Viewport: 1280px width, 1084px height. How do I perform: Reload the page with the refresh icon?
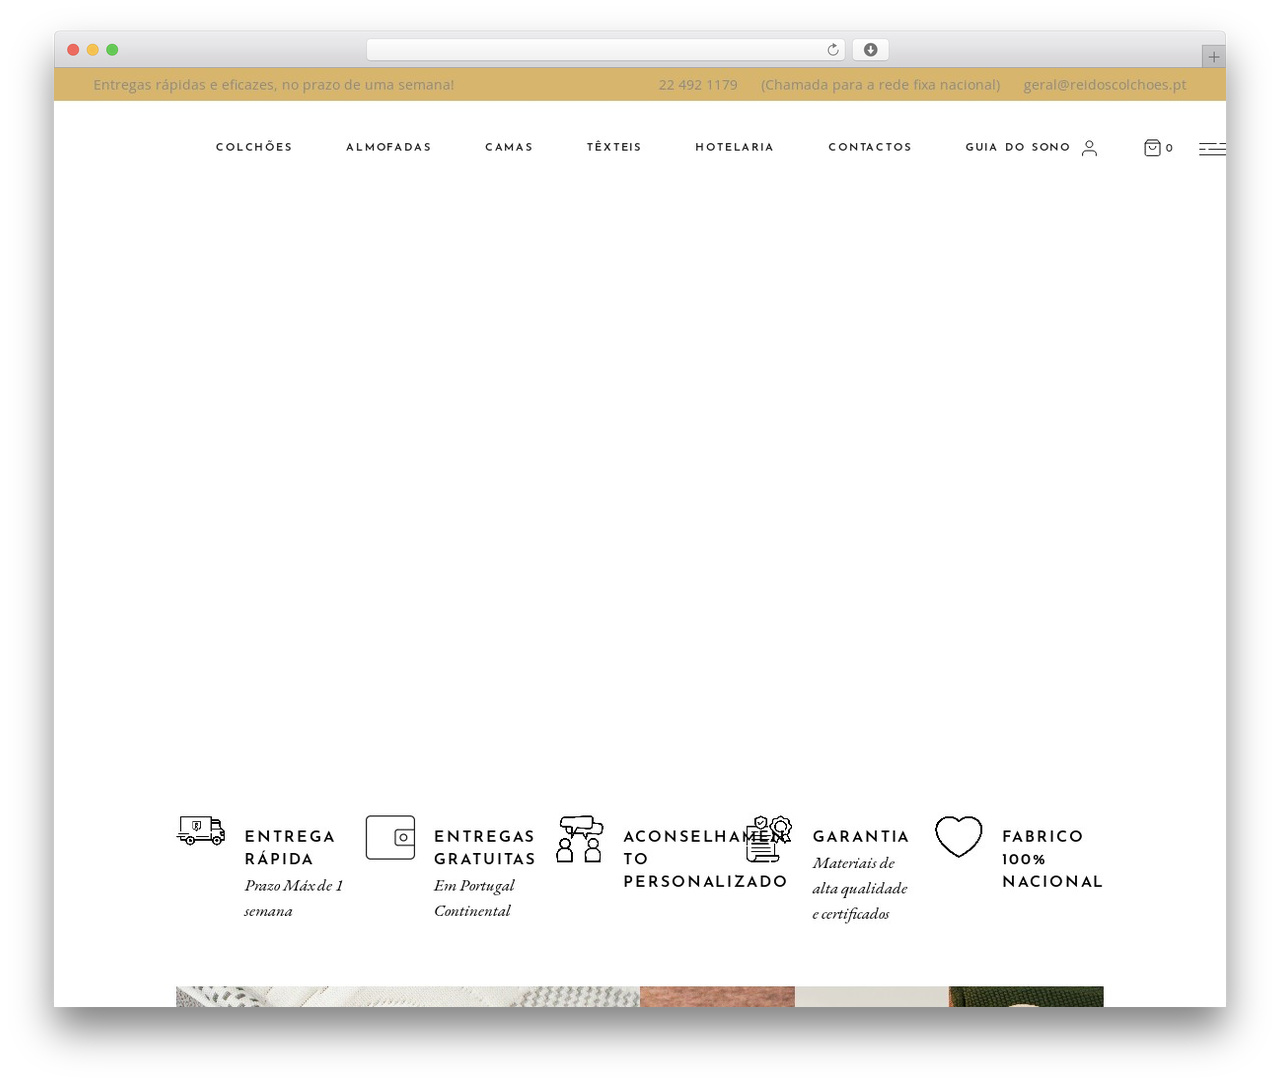[833, 50]
